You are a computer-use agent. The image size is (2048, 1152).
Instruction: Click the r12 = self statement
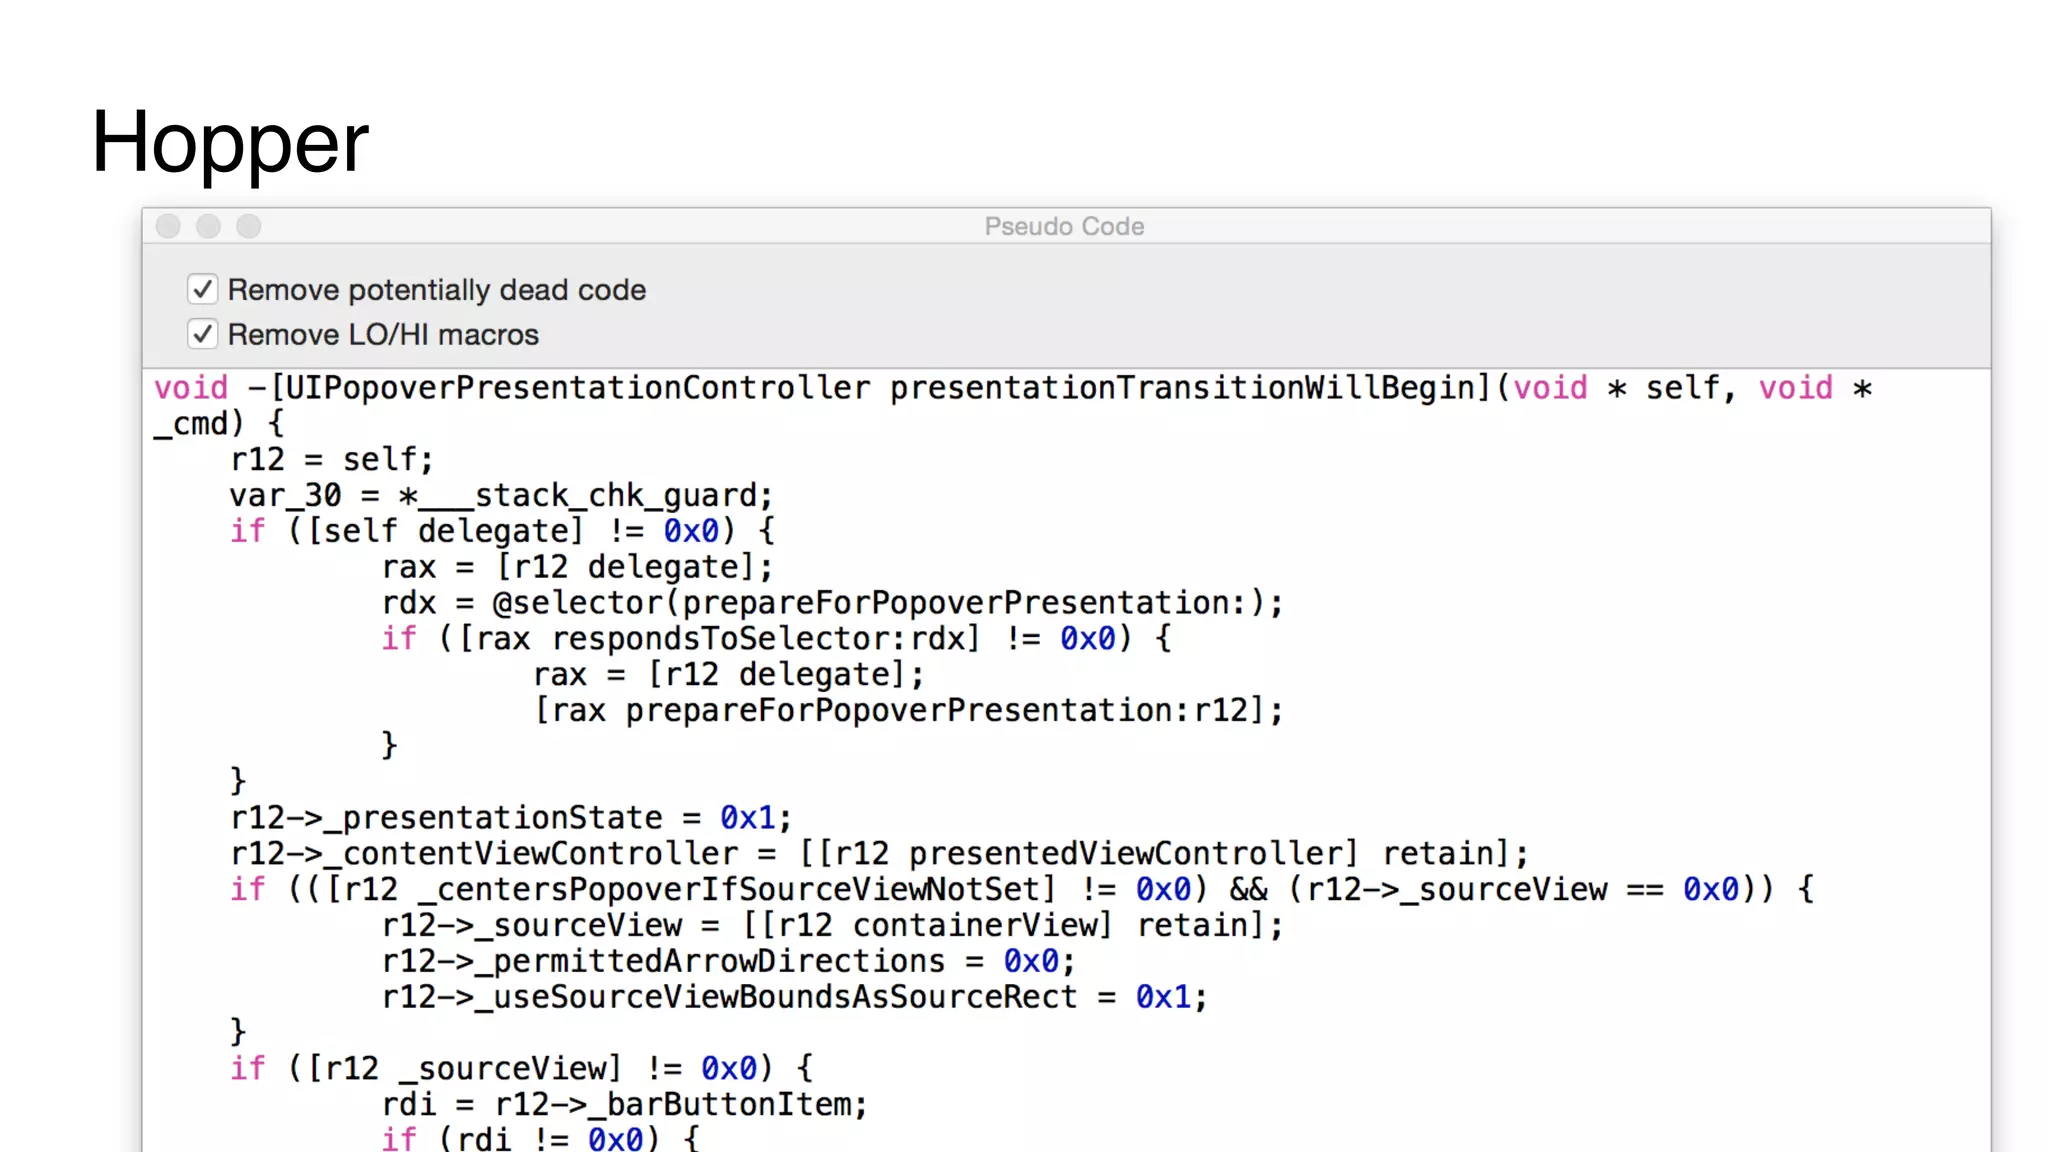[x=332, y=460]
